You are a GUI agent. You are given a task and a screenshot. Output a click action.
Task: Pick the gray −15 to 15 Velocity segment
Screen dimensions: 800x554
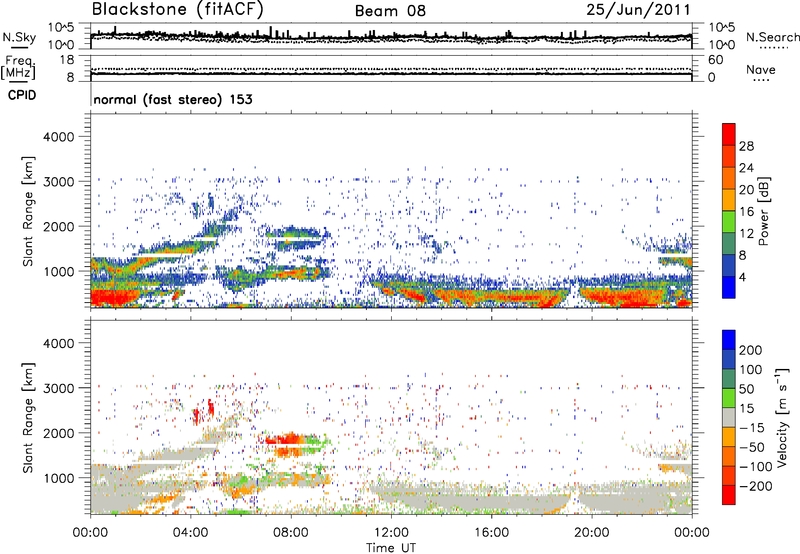point(729,417)
